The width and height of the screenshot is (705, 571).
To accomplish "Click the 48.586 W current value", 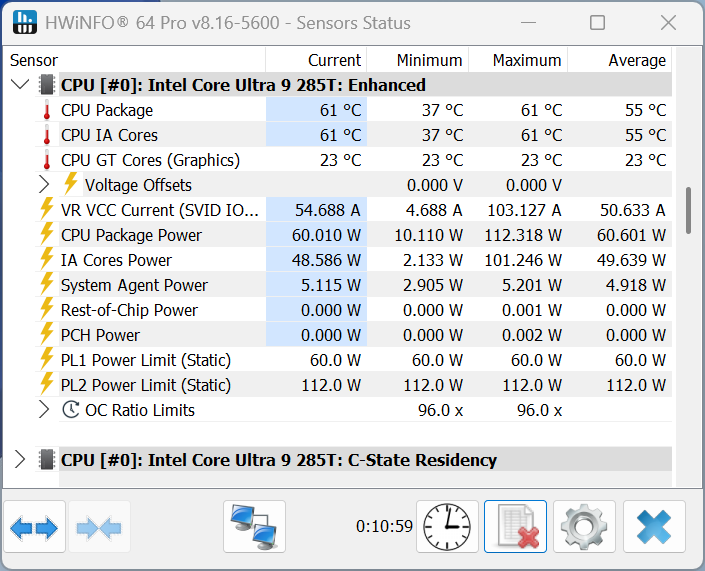I will coord(326,260).
